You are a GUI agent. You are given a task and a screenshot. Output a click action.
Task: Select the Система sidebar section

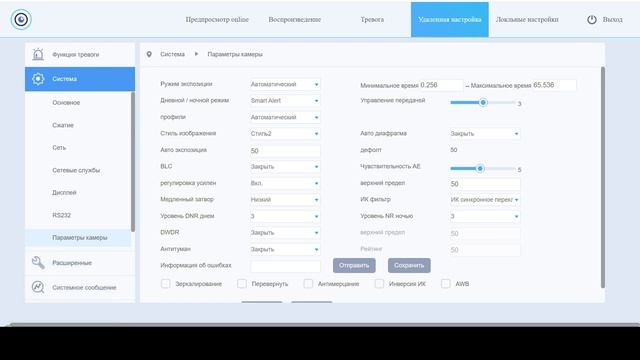(x=80, y=79)
